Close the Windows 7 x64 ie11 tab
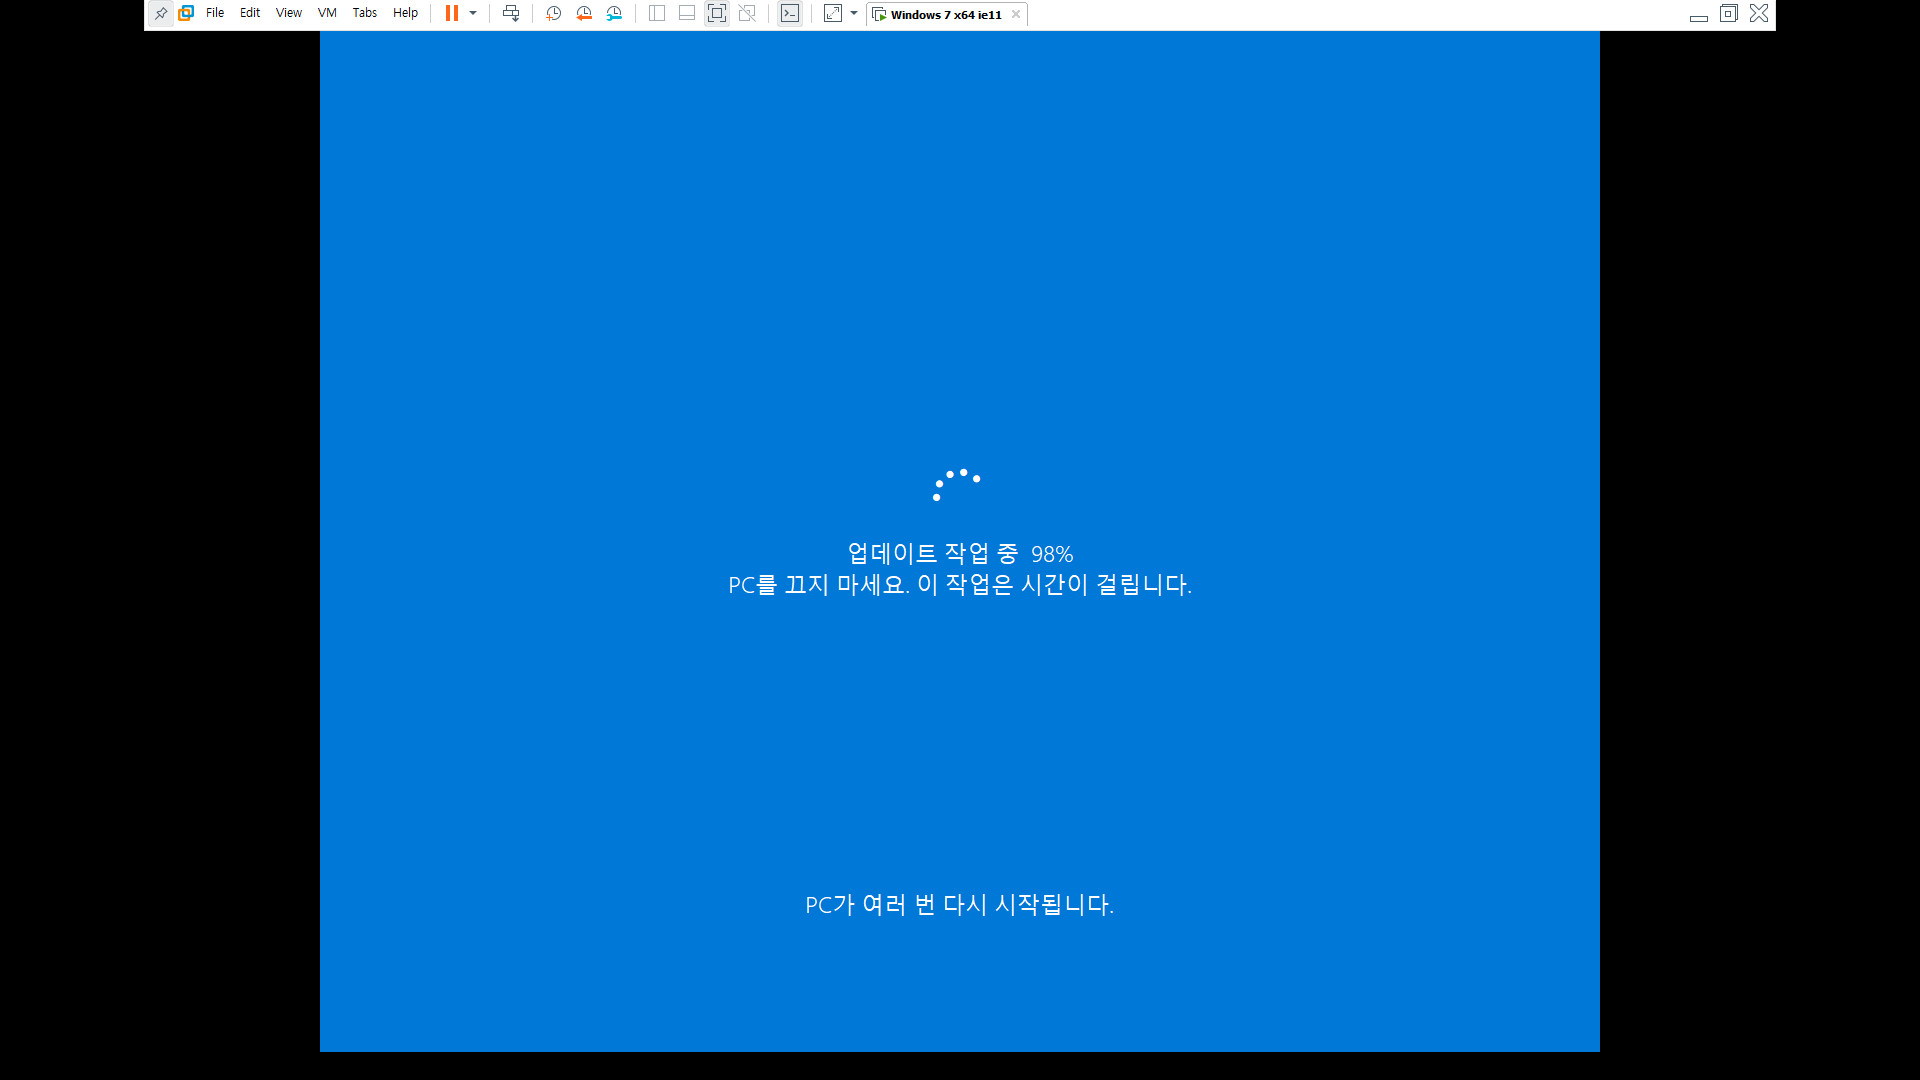This screenshot has width=1920, height=1080. coord(1016,14)
